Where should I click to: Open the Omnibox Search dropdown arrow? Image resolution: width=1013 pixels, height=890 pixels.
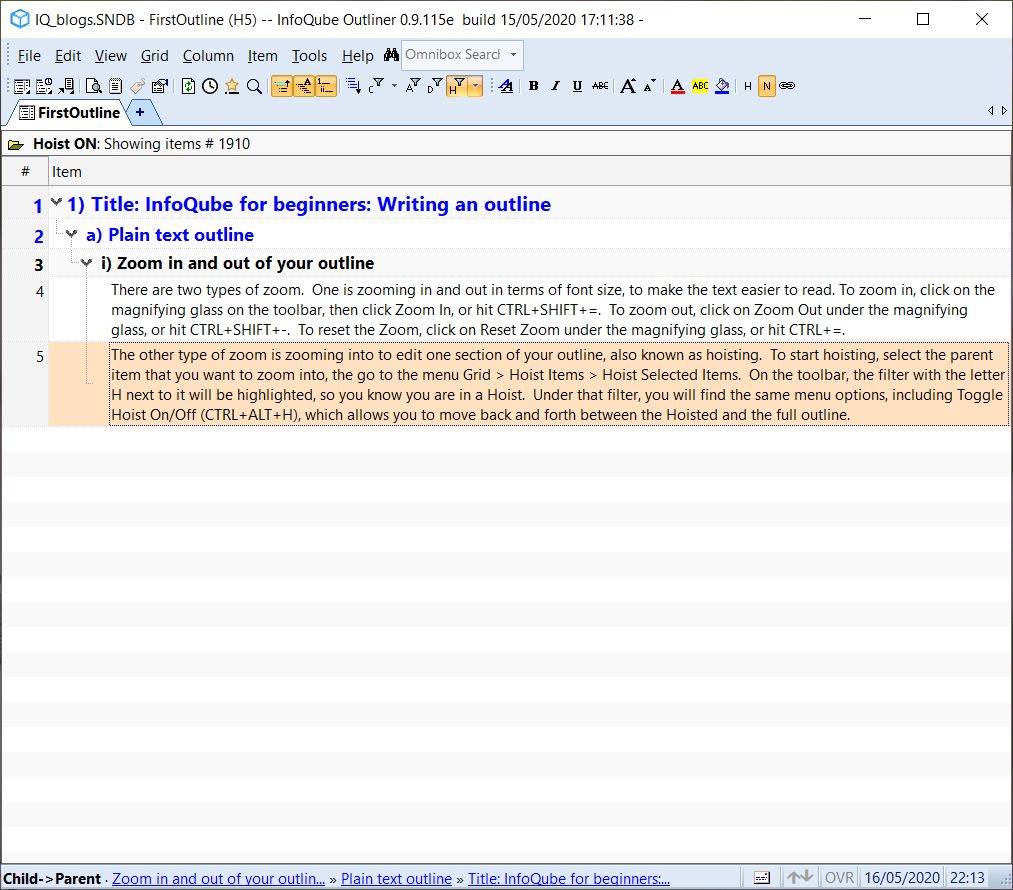click(x=514, y=55)
